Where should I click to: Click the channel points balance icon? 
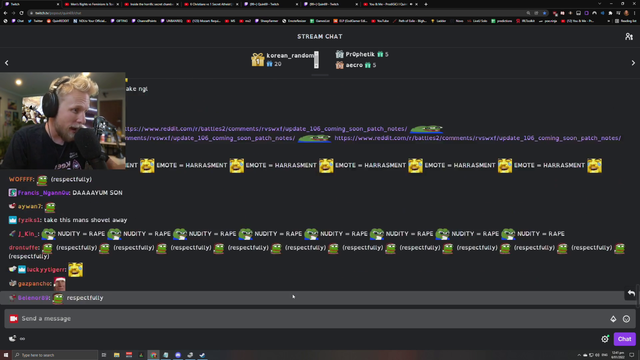(x=13, y=338)
